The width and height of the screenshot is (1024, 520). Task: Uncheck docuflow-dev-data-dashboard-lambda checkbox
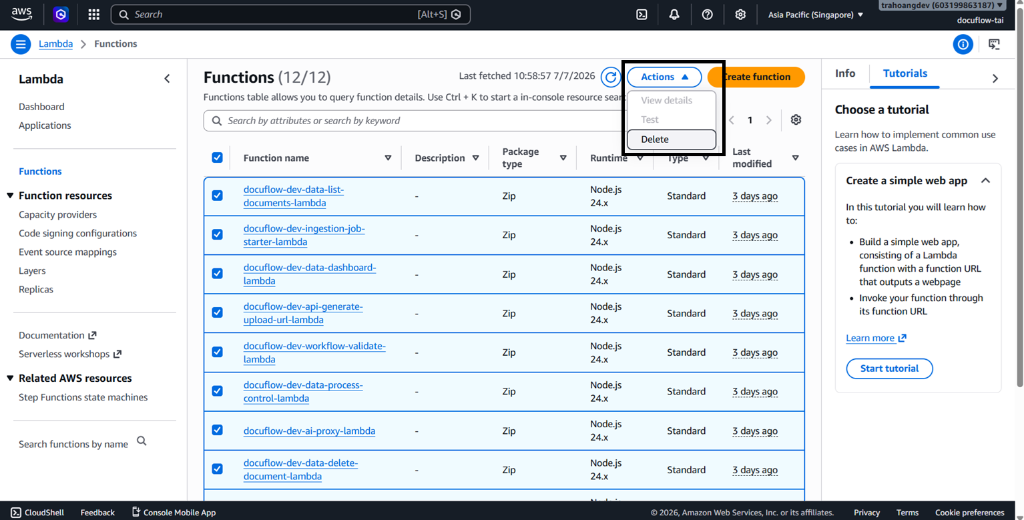coord(217,274)
